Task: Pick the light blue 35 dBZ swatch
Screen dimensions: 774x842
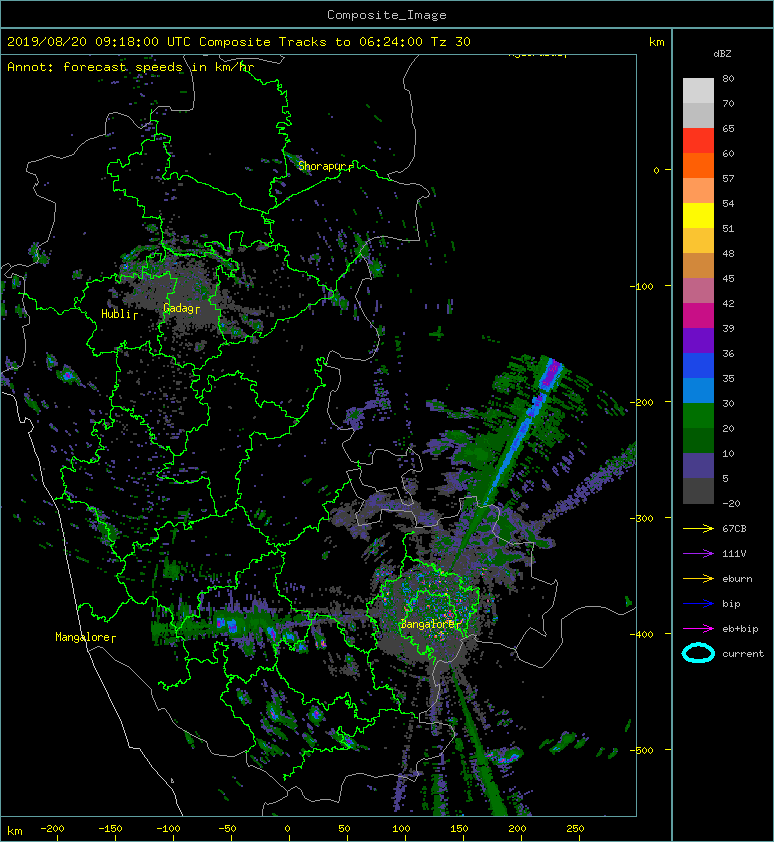Action: point(698,390)
